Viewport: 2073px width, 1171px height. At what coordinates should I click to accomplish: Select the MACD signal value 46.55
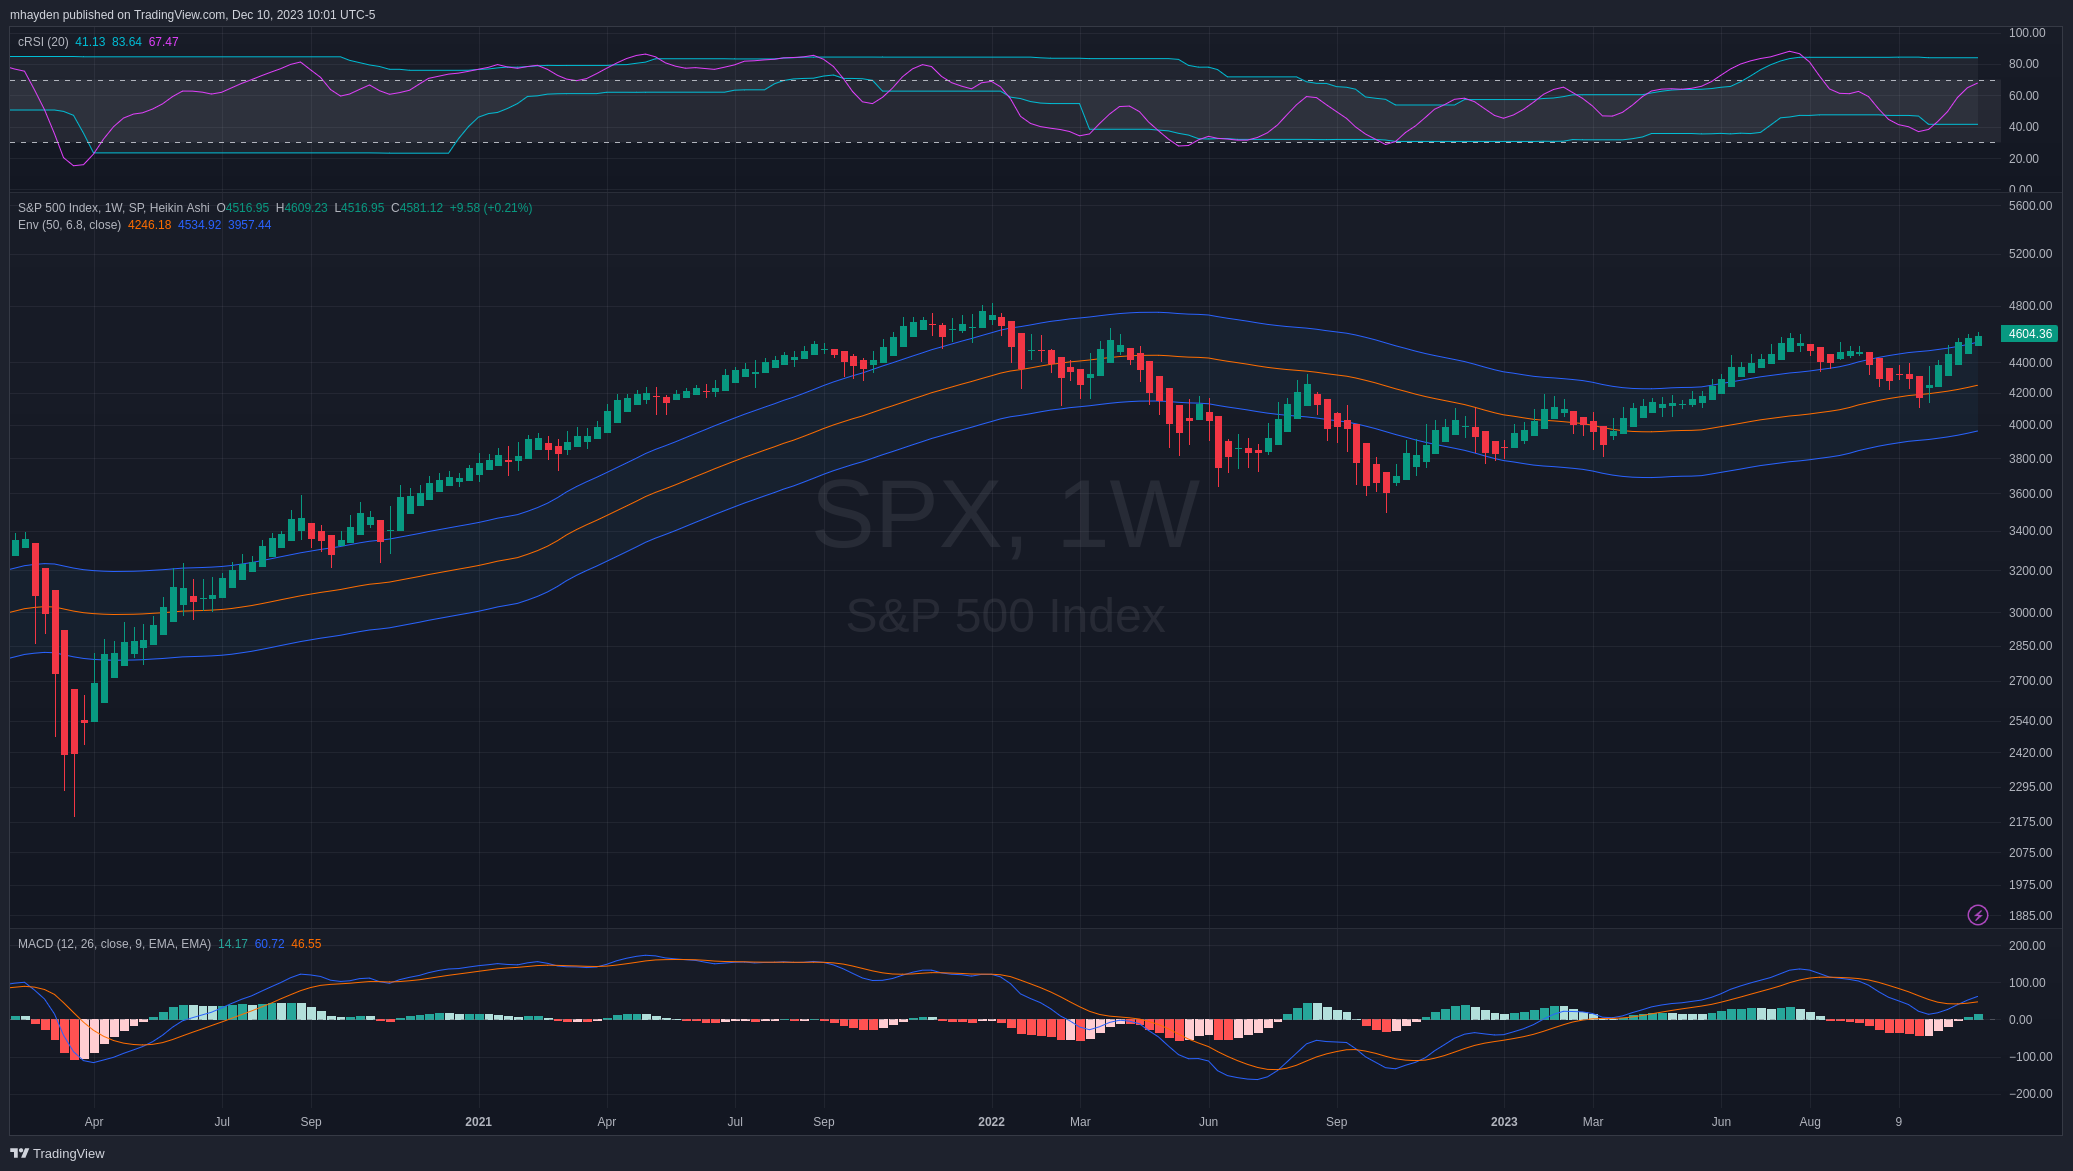coord(306,944)
